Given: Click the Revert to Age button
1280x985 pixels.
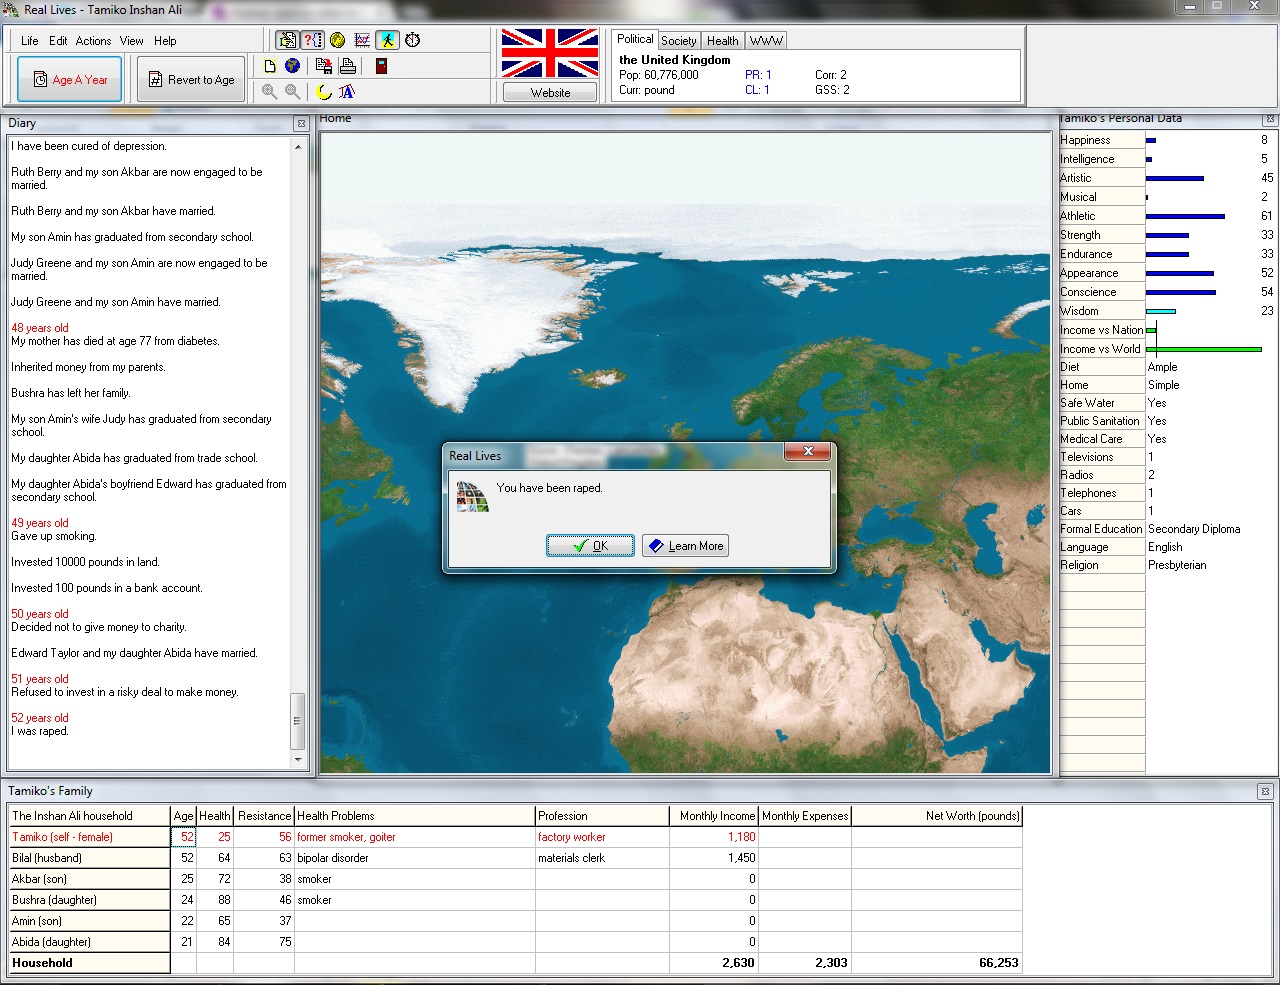Looking at the screenshot, I should 191,79.
